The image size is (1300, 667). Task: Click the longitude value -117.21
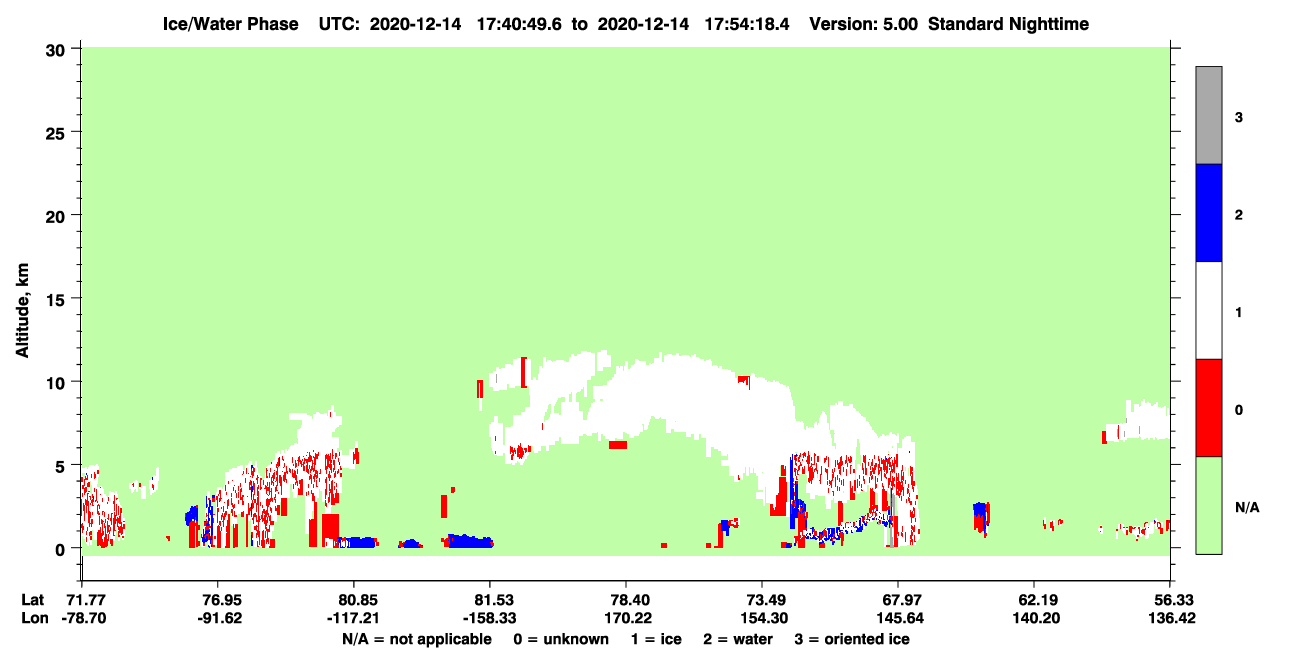(x=354, y=618)
